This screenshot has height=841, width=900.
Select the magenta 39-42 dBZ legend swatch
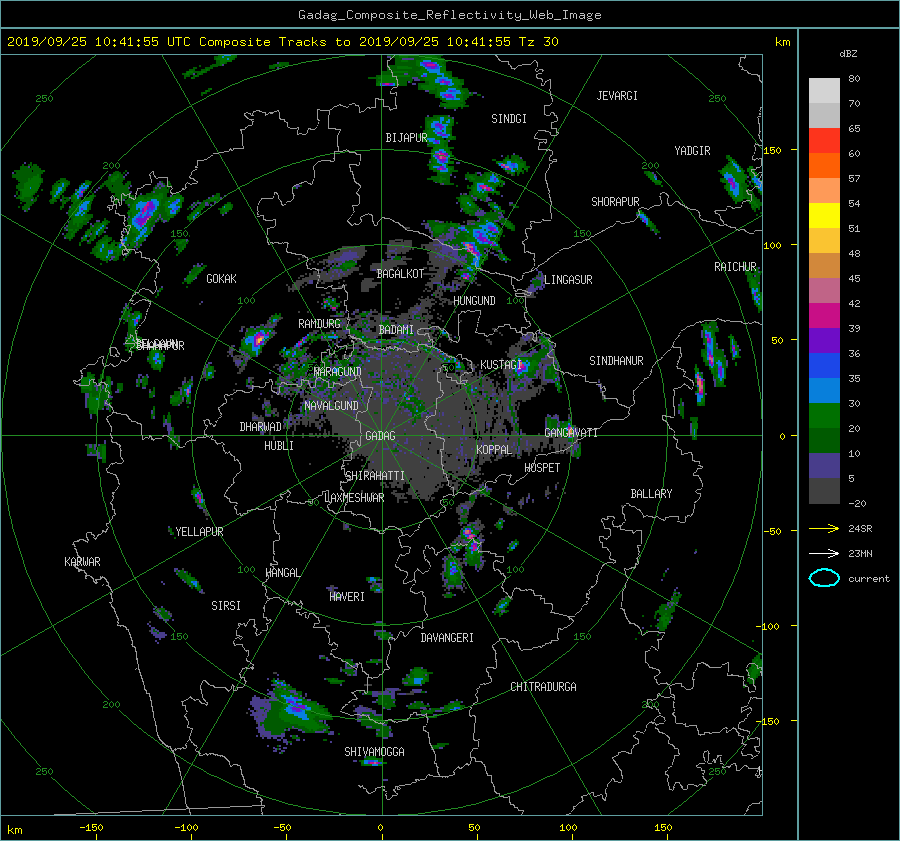[824, 315]
